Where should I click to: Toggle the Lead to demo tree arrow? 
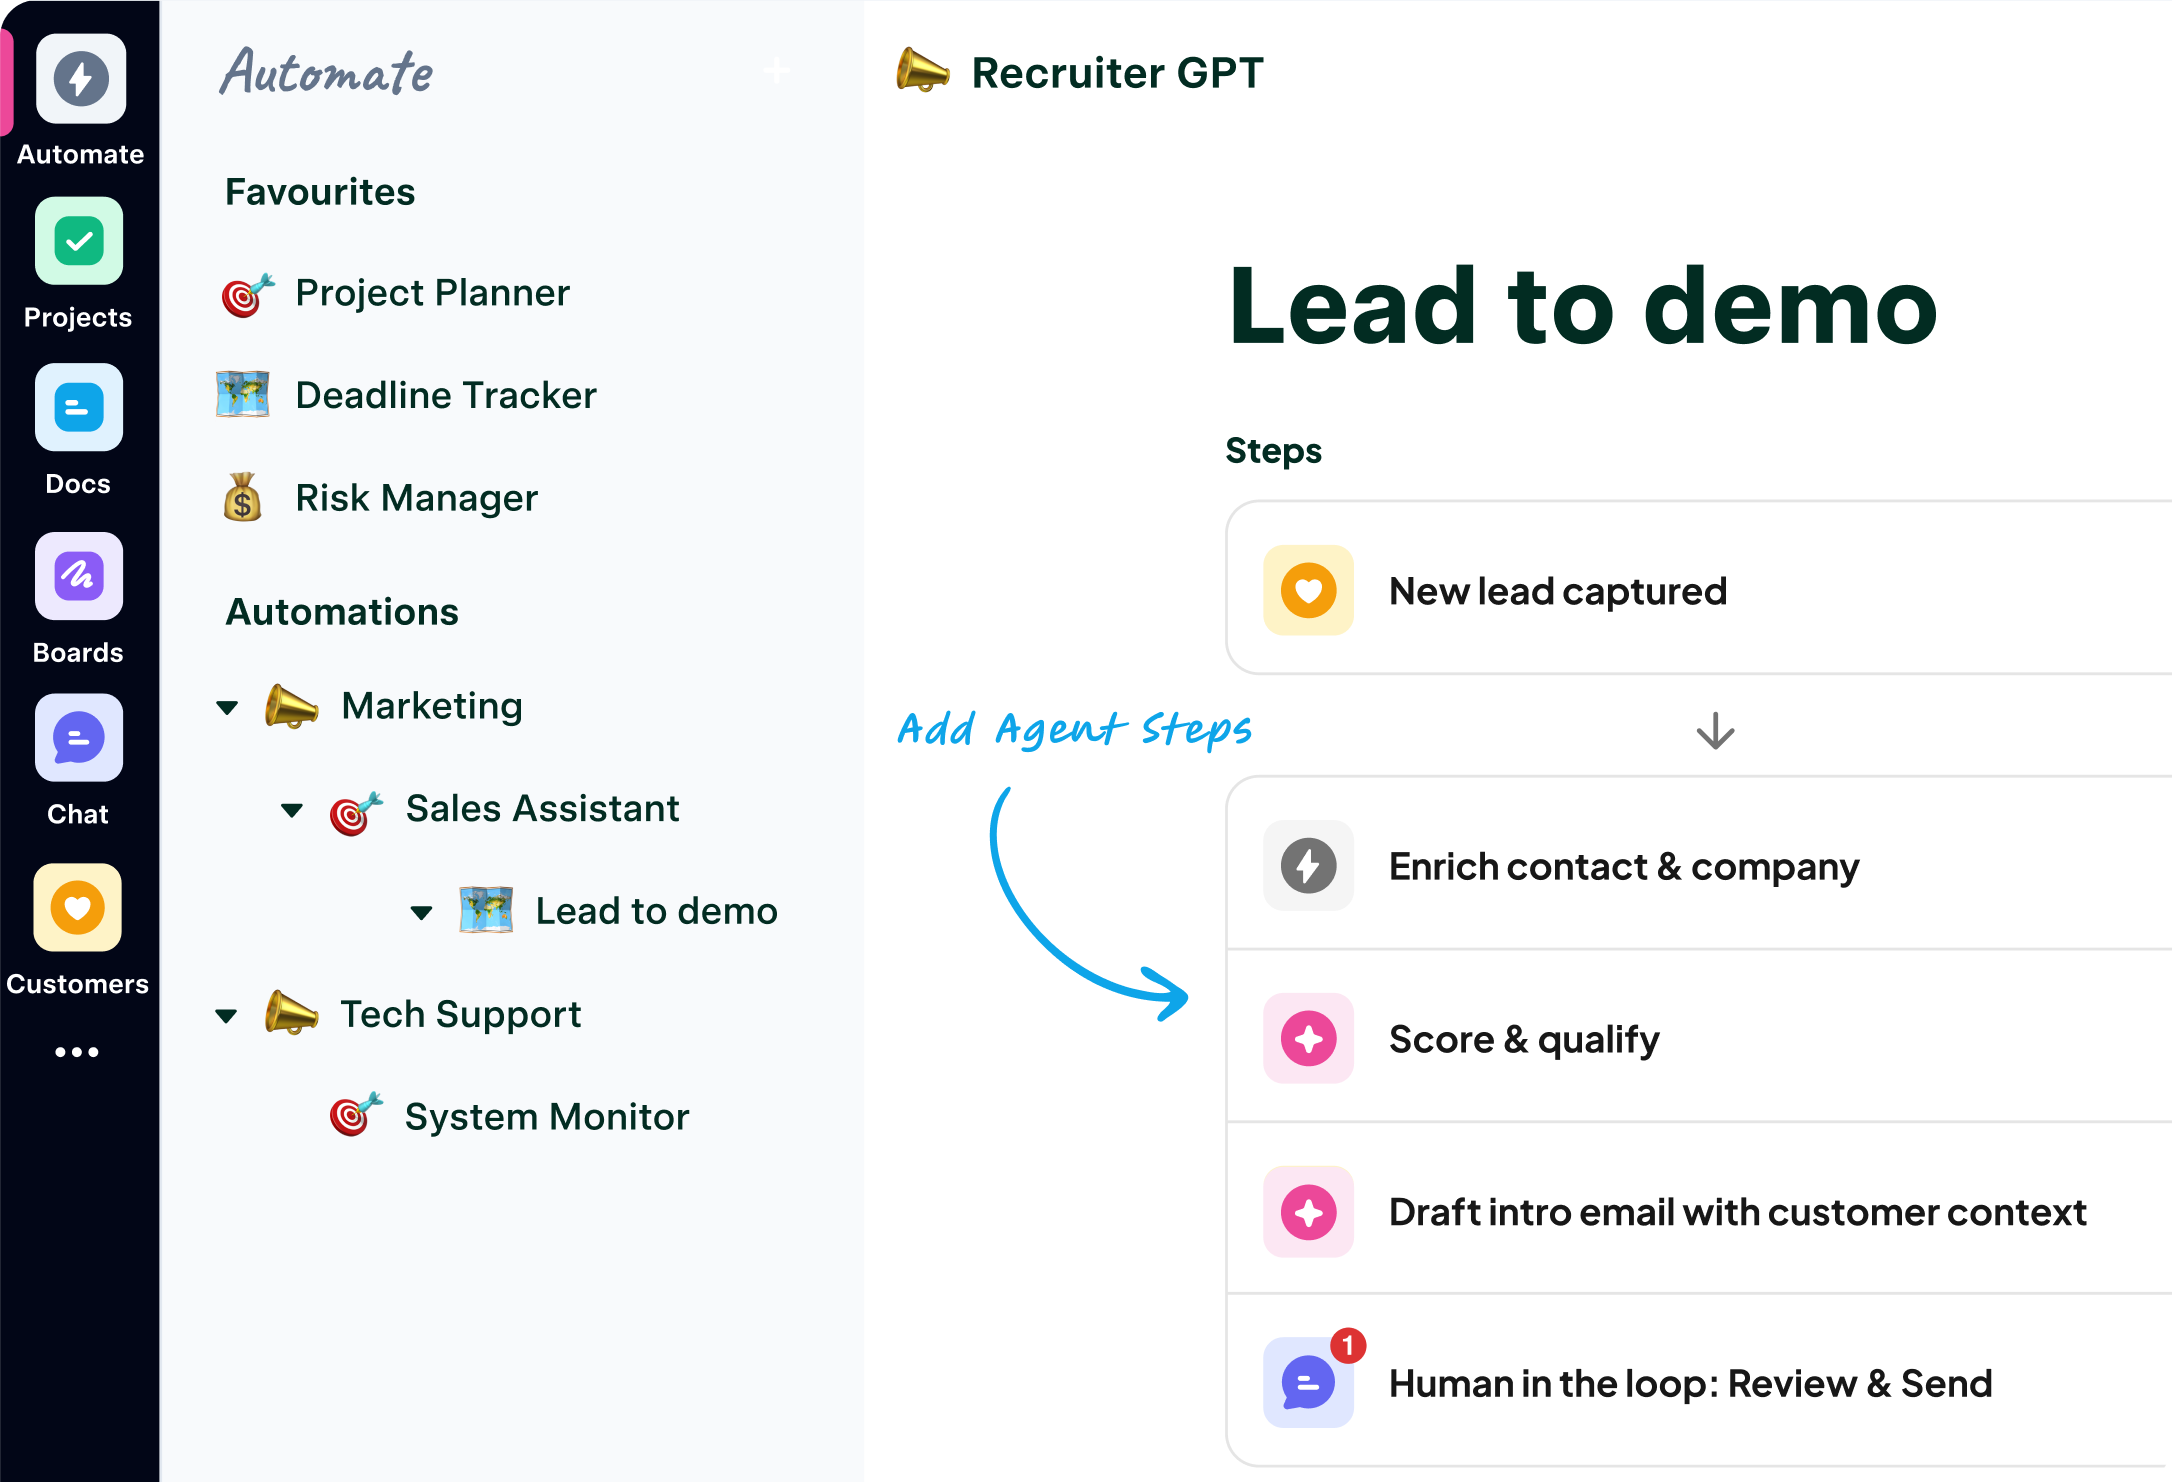pyautogui.click(x=422, y=913)
